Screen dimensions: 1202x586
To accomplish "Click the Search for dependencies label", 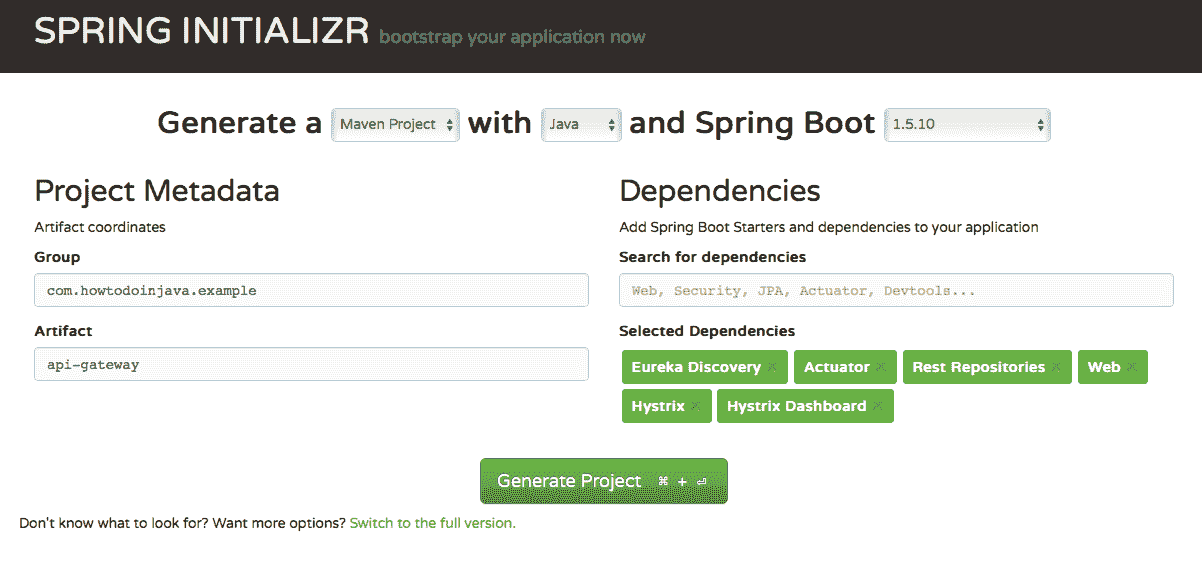I will [x=712, y=257].
